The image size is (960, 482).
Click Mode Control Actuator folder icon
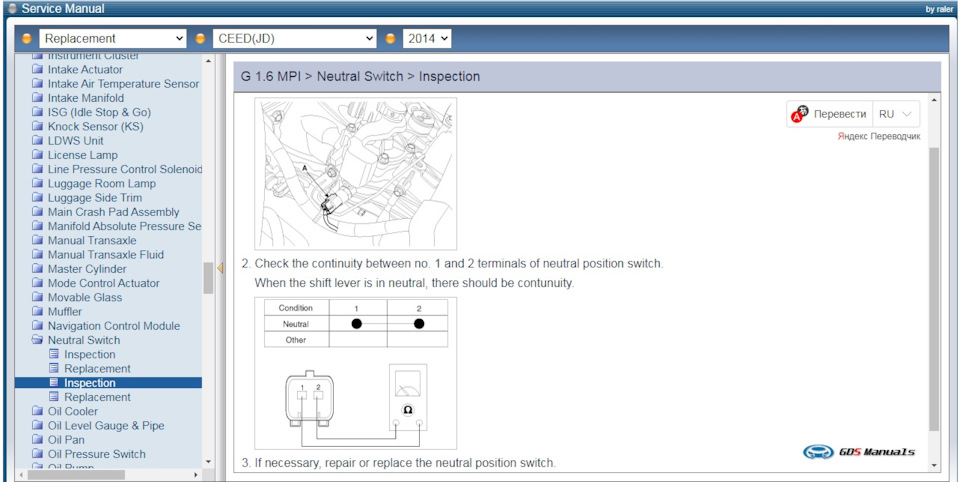click(x=38, y=283)
